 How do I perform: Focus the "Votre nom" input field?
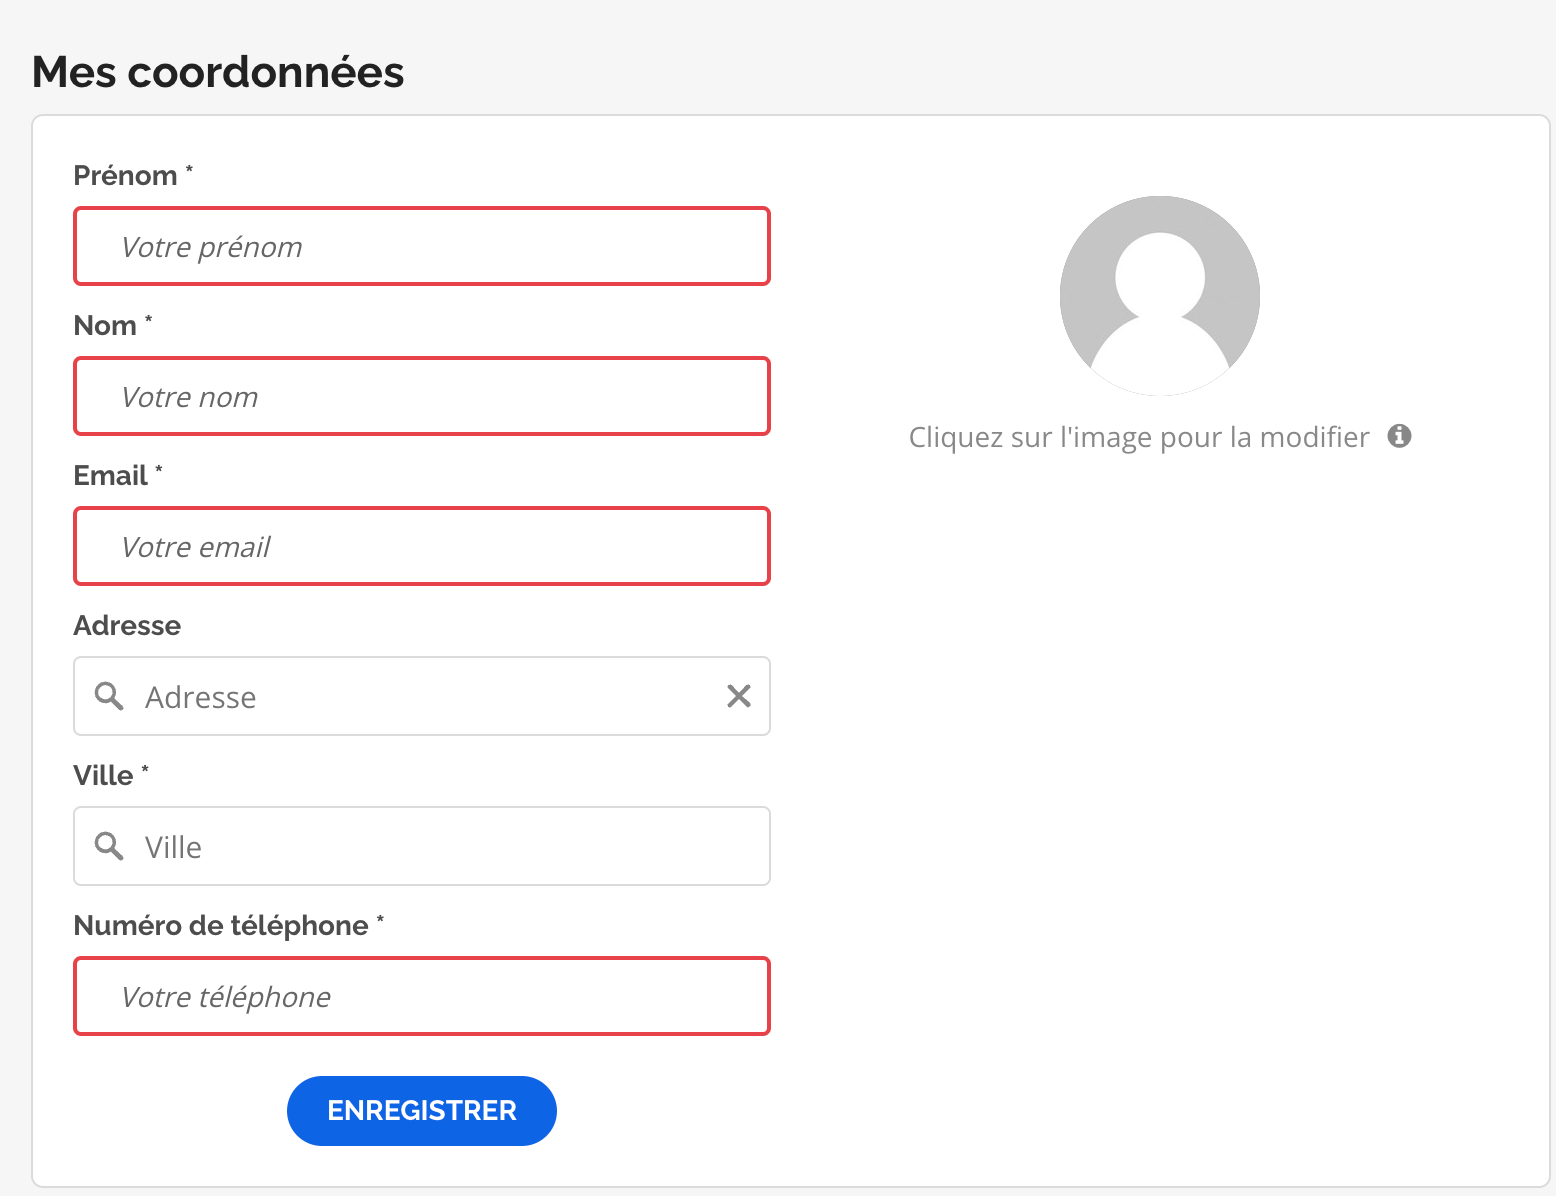[x=422, y=396]
